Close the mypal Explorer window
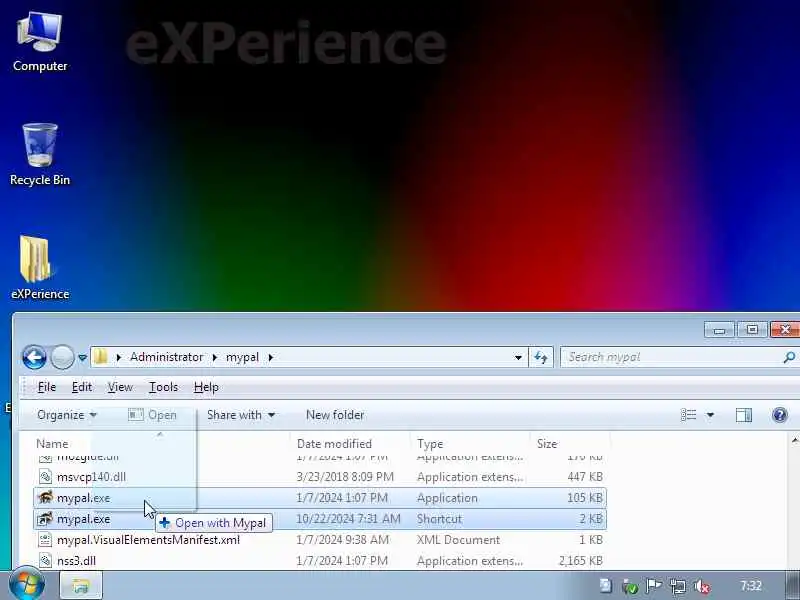The width and height of the screenshot is (800, 600). 785,330
